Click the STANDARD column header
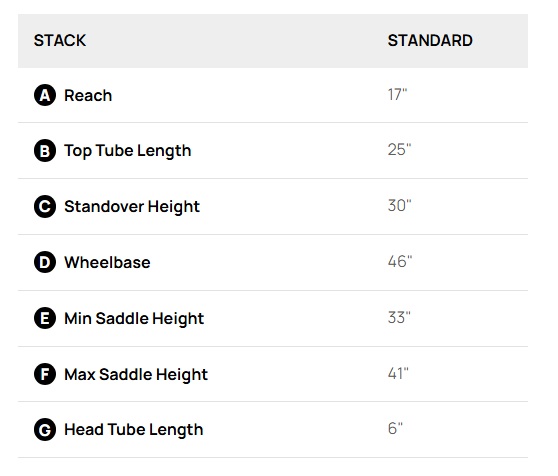The width and height of the screenshot is (558, 476). click(x=430, y=40)
